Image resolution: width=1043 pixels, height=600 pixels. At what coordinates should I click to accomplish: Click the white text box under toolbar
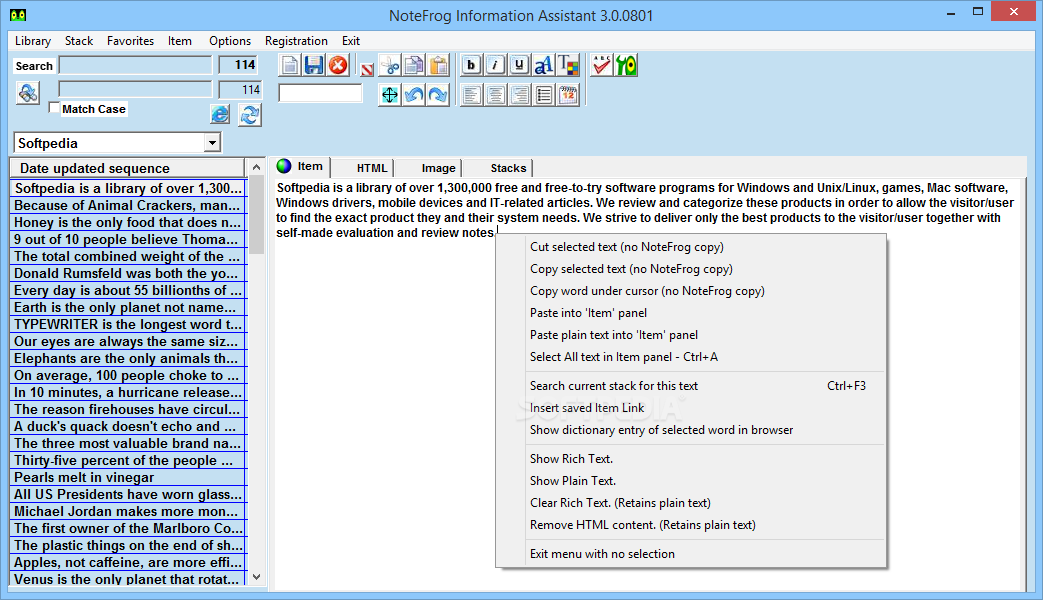[320, 93]
